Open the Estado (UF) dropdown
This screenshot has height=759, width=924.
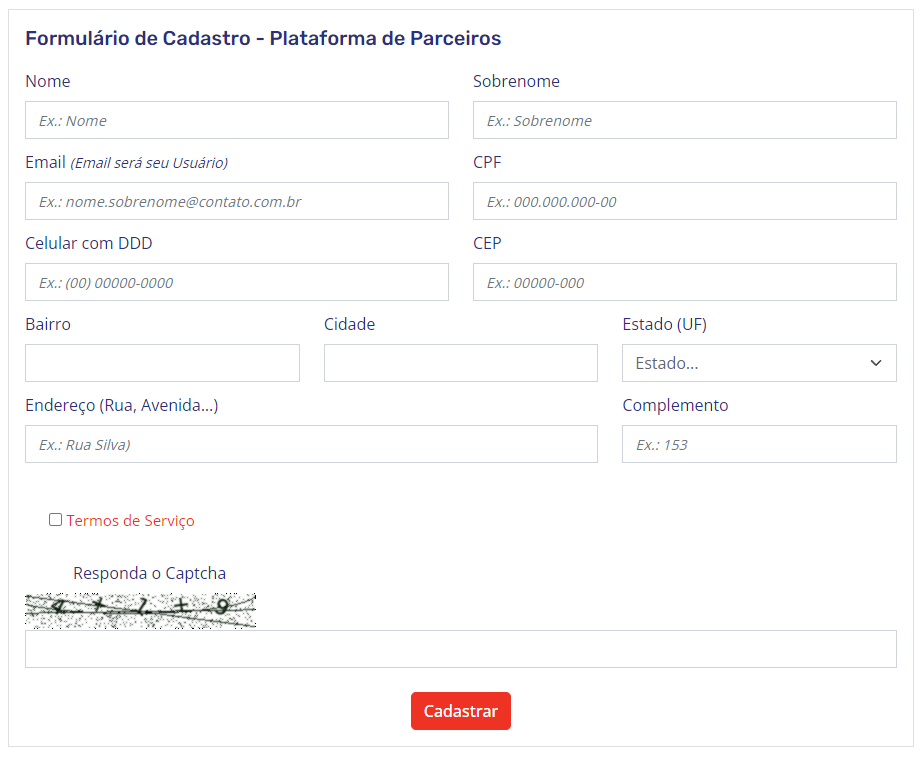pos(758,363)
